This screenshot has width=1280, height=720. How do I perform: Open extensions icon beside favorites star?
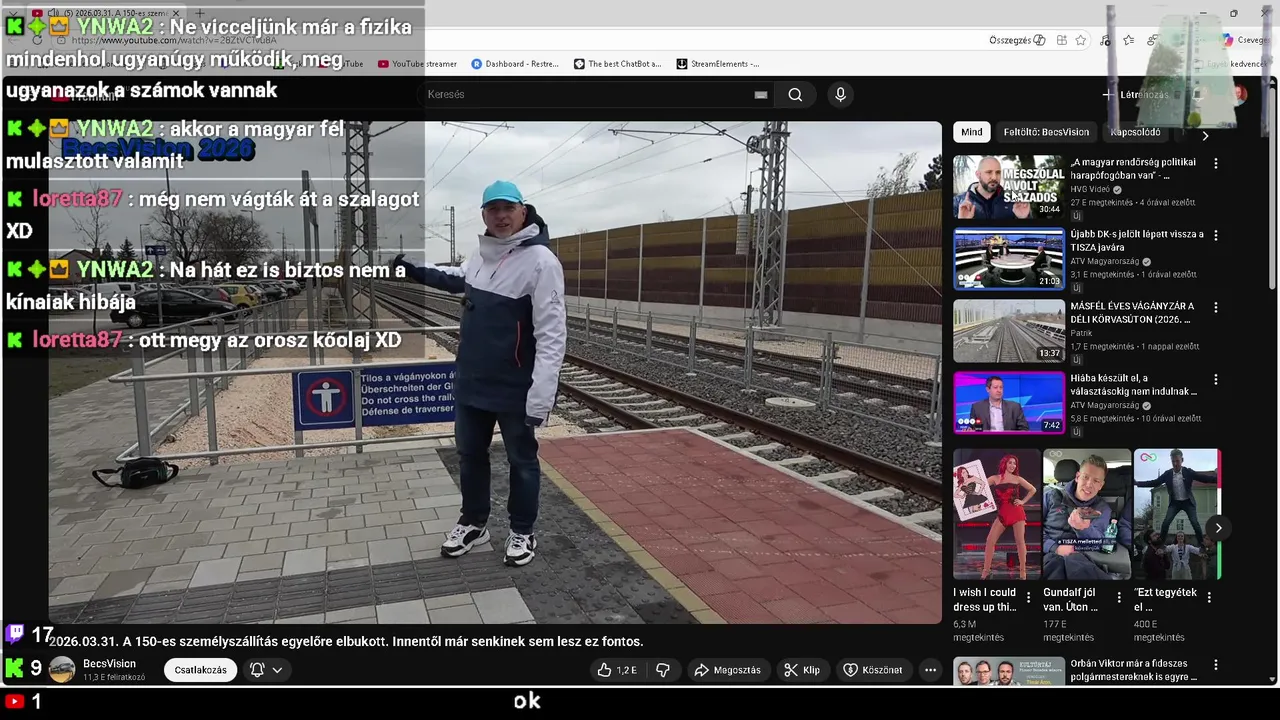click(x=1061, y=40)
